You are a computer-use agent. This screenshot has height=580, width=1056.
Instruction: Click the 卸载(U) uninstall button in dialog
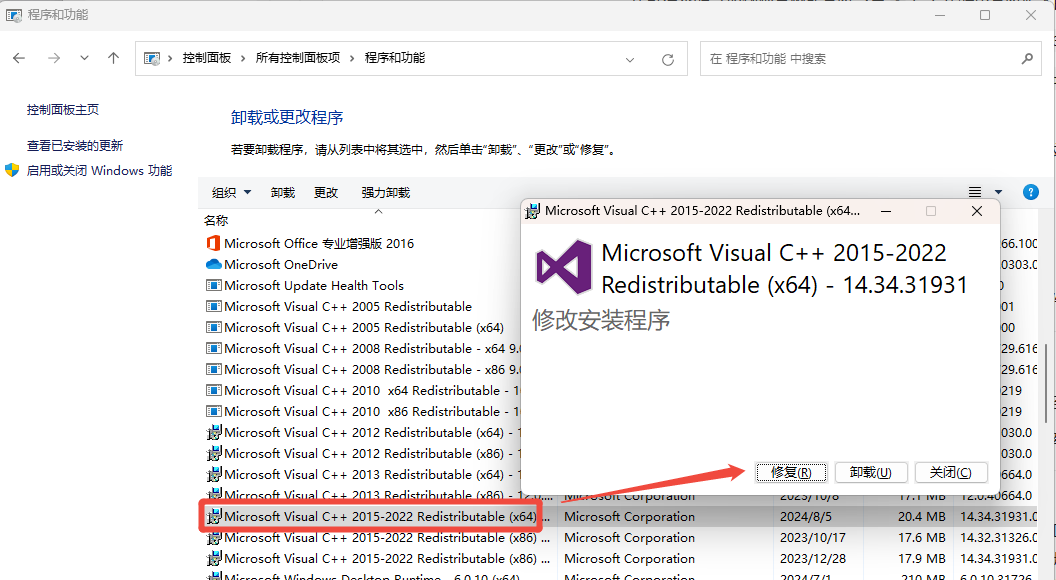pos(871,472)
